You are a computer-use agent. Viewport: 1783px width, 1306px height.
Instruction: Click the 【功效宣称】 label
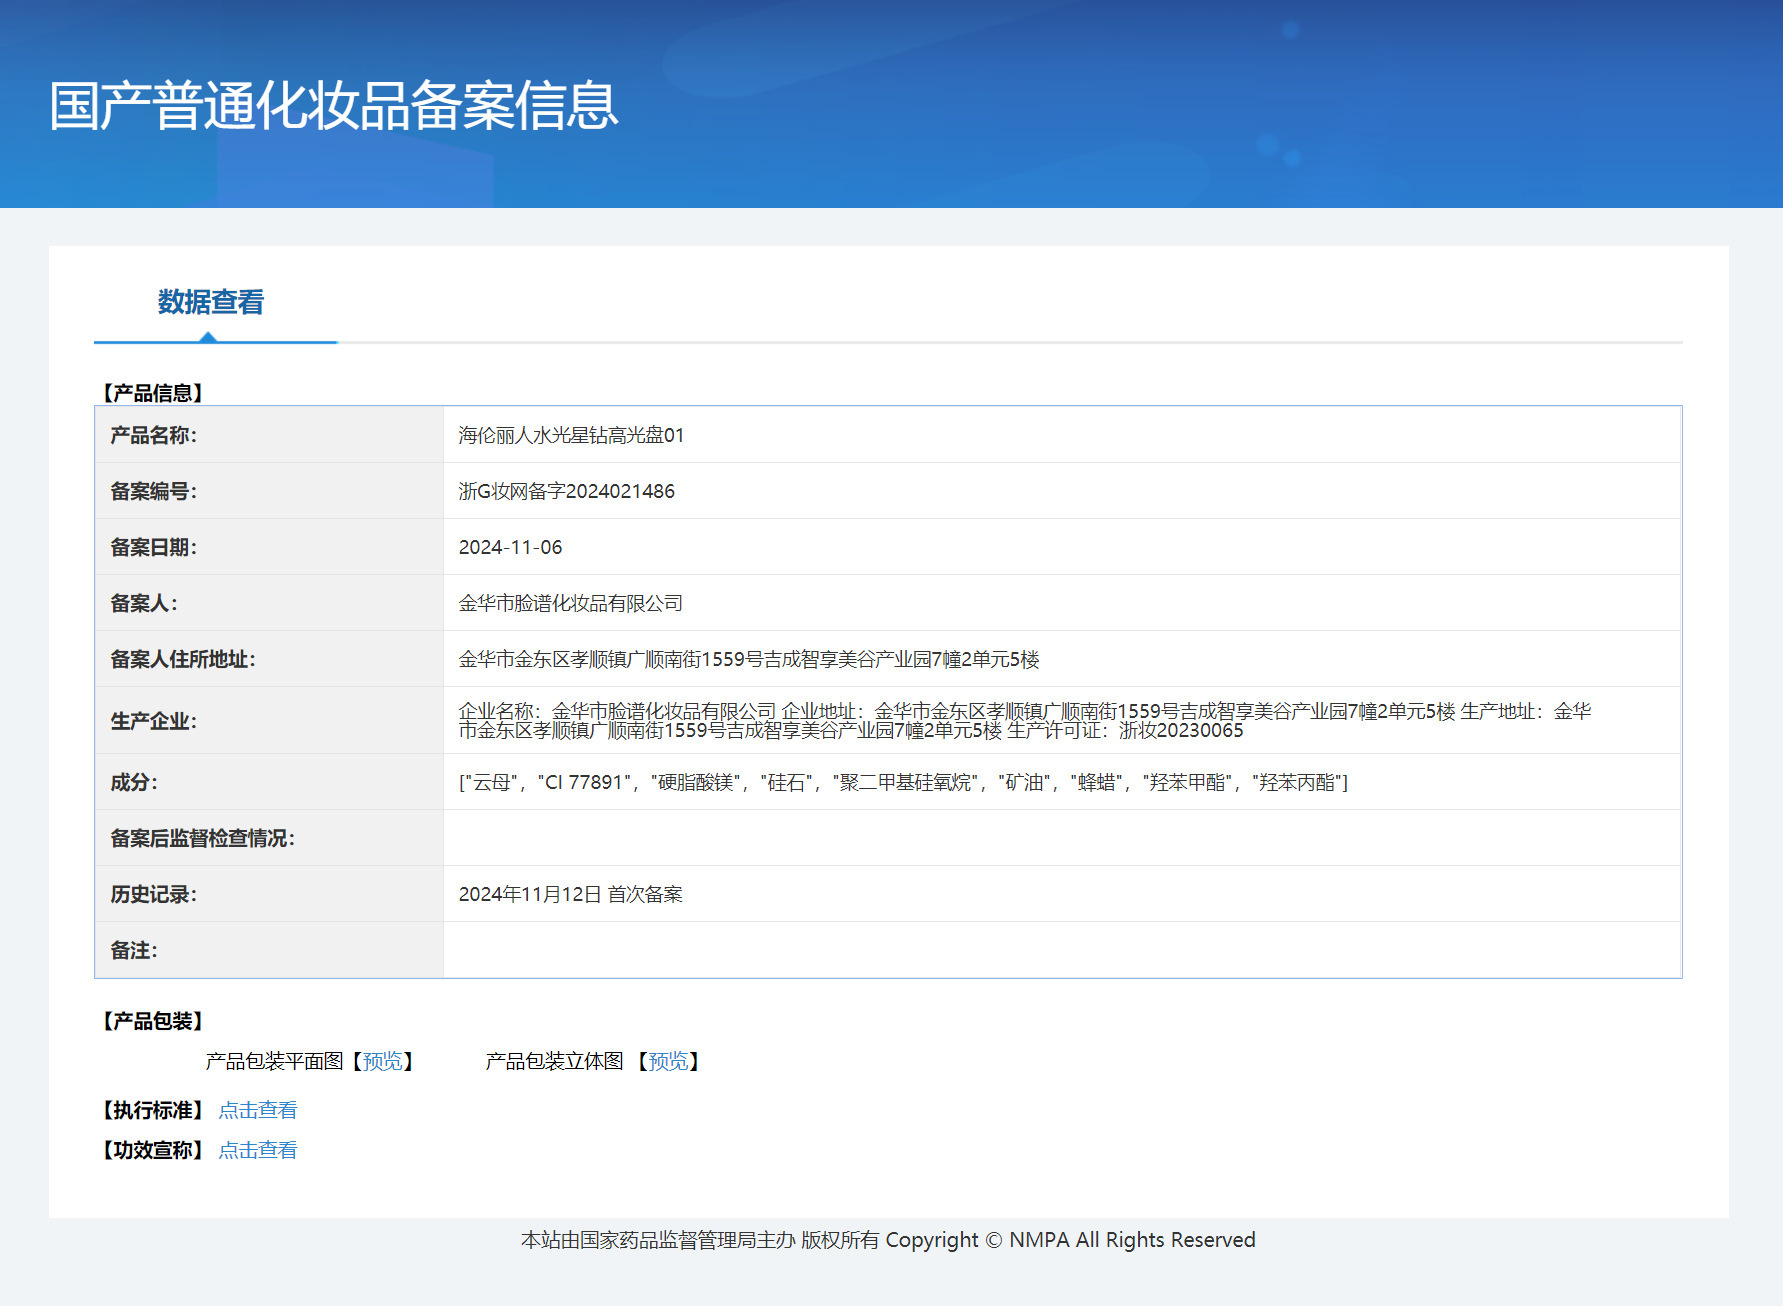tap(153, 1150)
